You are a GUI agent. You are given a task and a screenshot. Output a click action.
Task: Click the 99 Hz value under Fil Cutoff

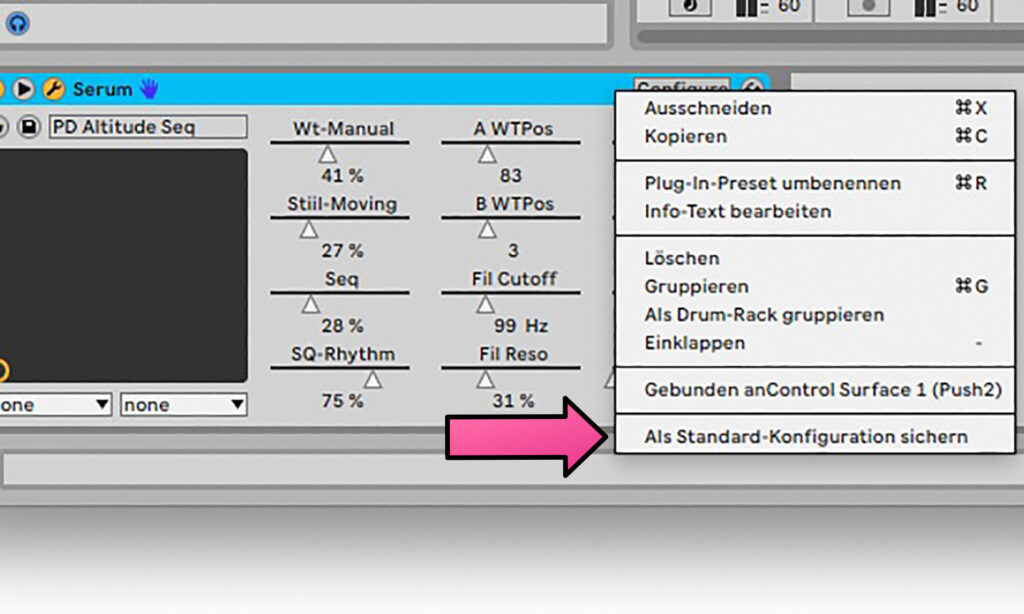pos(520,326)
